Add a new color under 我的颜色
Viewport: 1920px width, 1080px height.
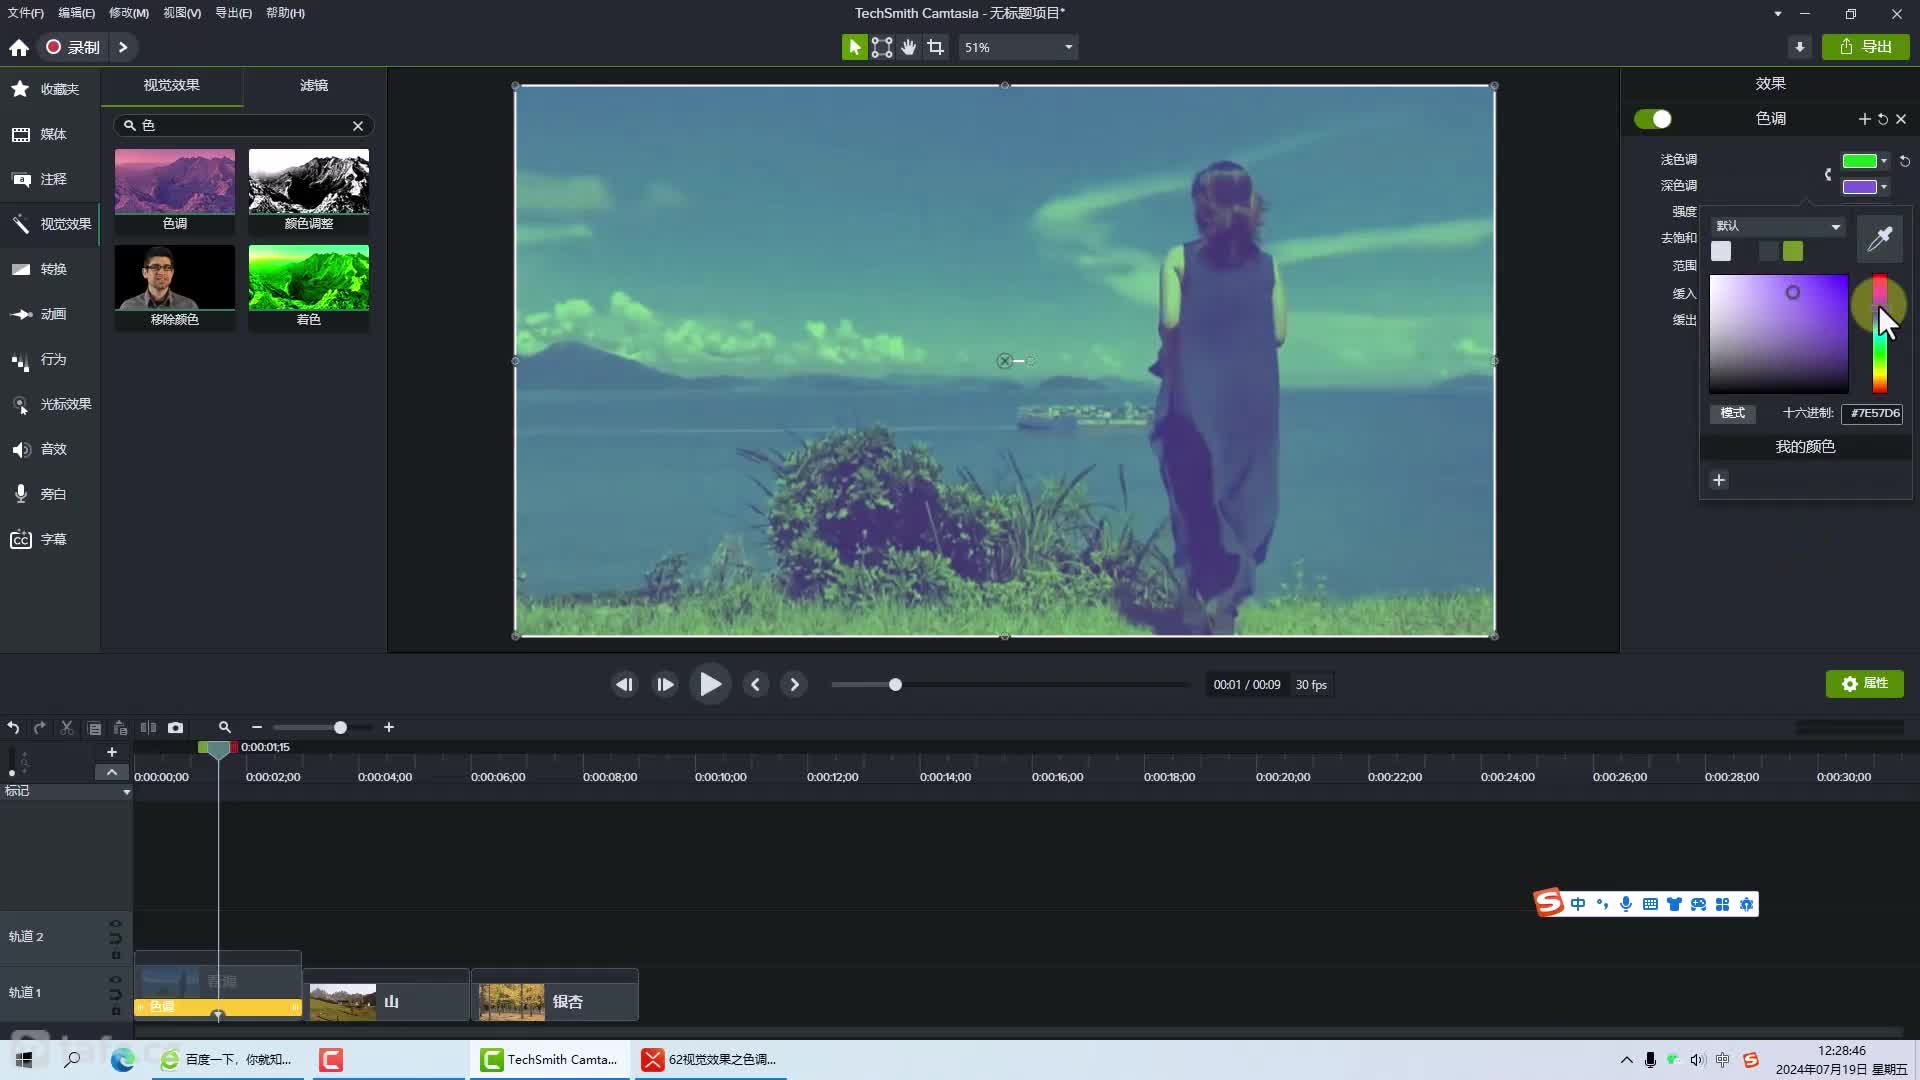1719,480
